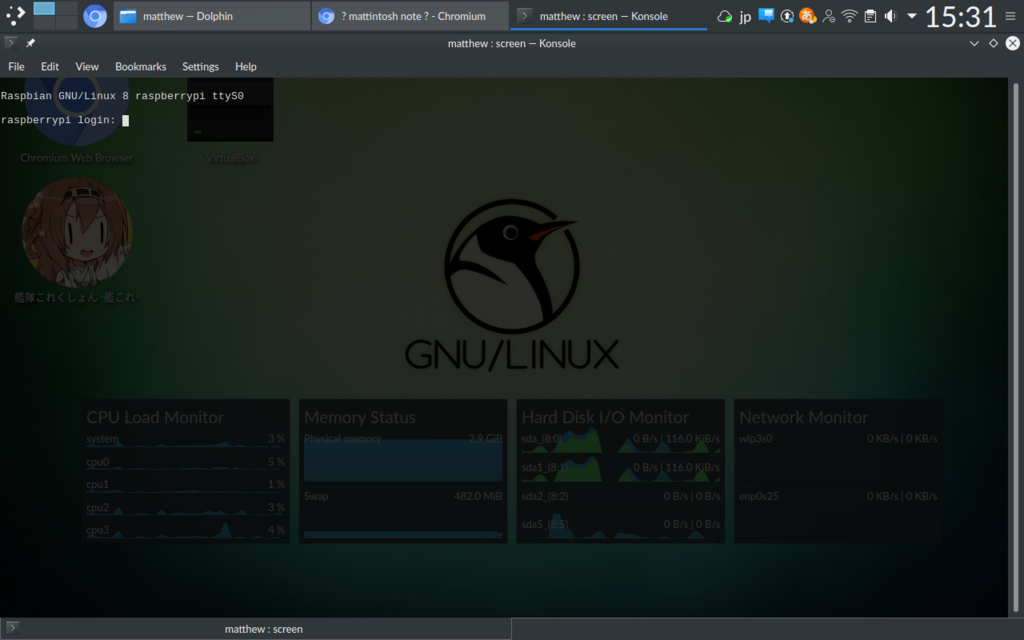Select the highlighted active desktop in the pager
The height and width of the screenshot is (640, 1024).
44,8
